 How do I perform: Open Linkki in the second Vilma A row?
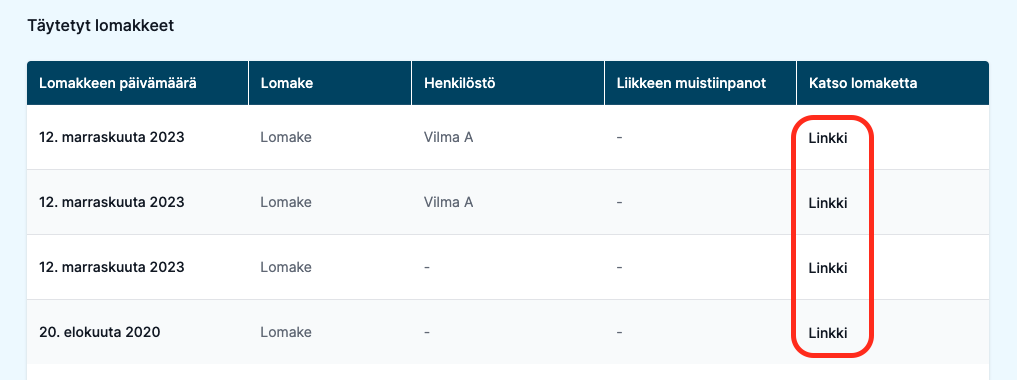coord(828,203)
